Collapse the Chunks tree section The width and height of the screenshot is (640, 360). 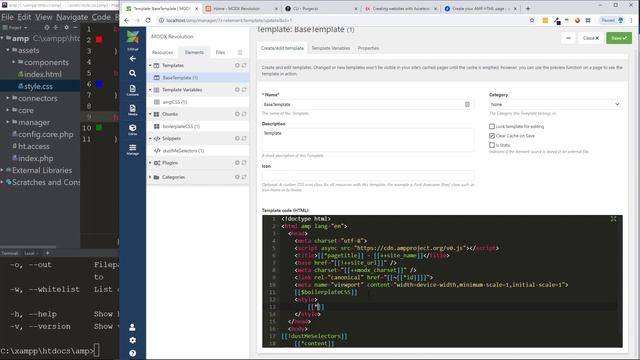pos(150,114)
